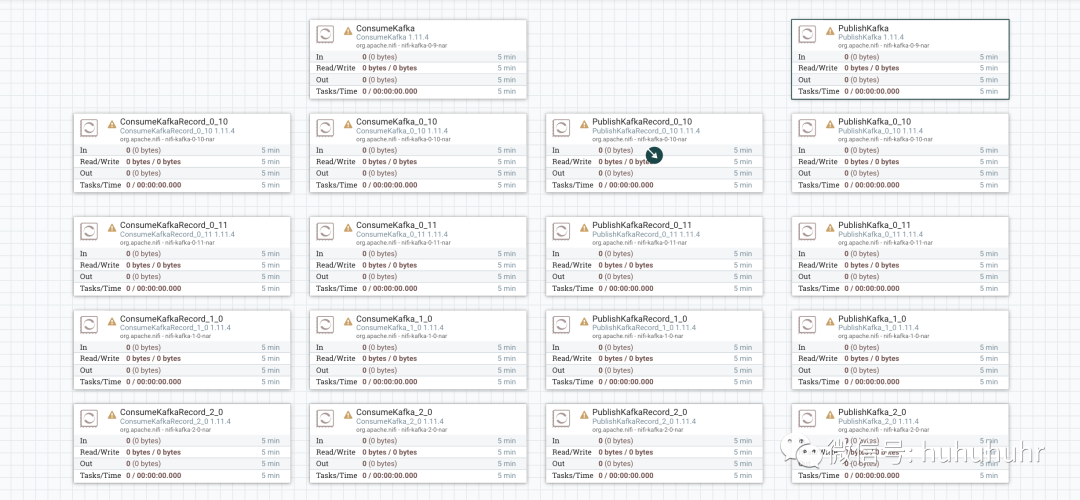The height and width of the screenshot is (500, 1080).
Task: Click the PublishKafkaRecord_0_11 processor icon
Action: tap(561, 231)
